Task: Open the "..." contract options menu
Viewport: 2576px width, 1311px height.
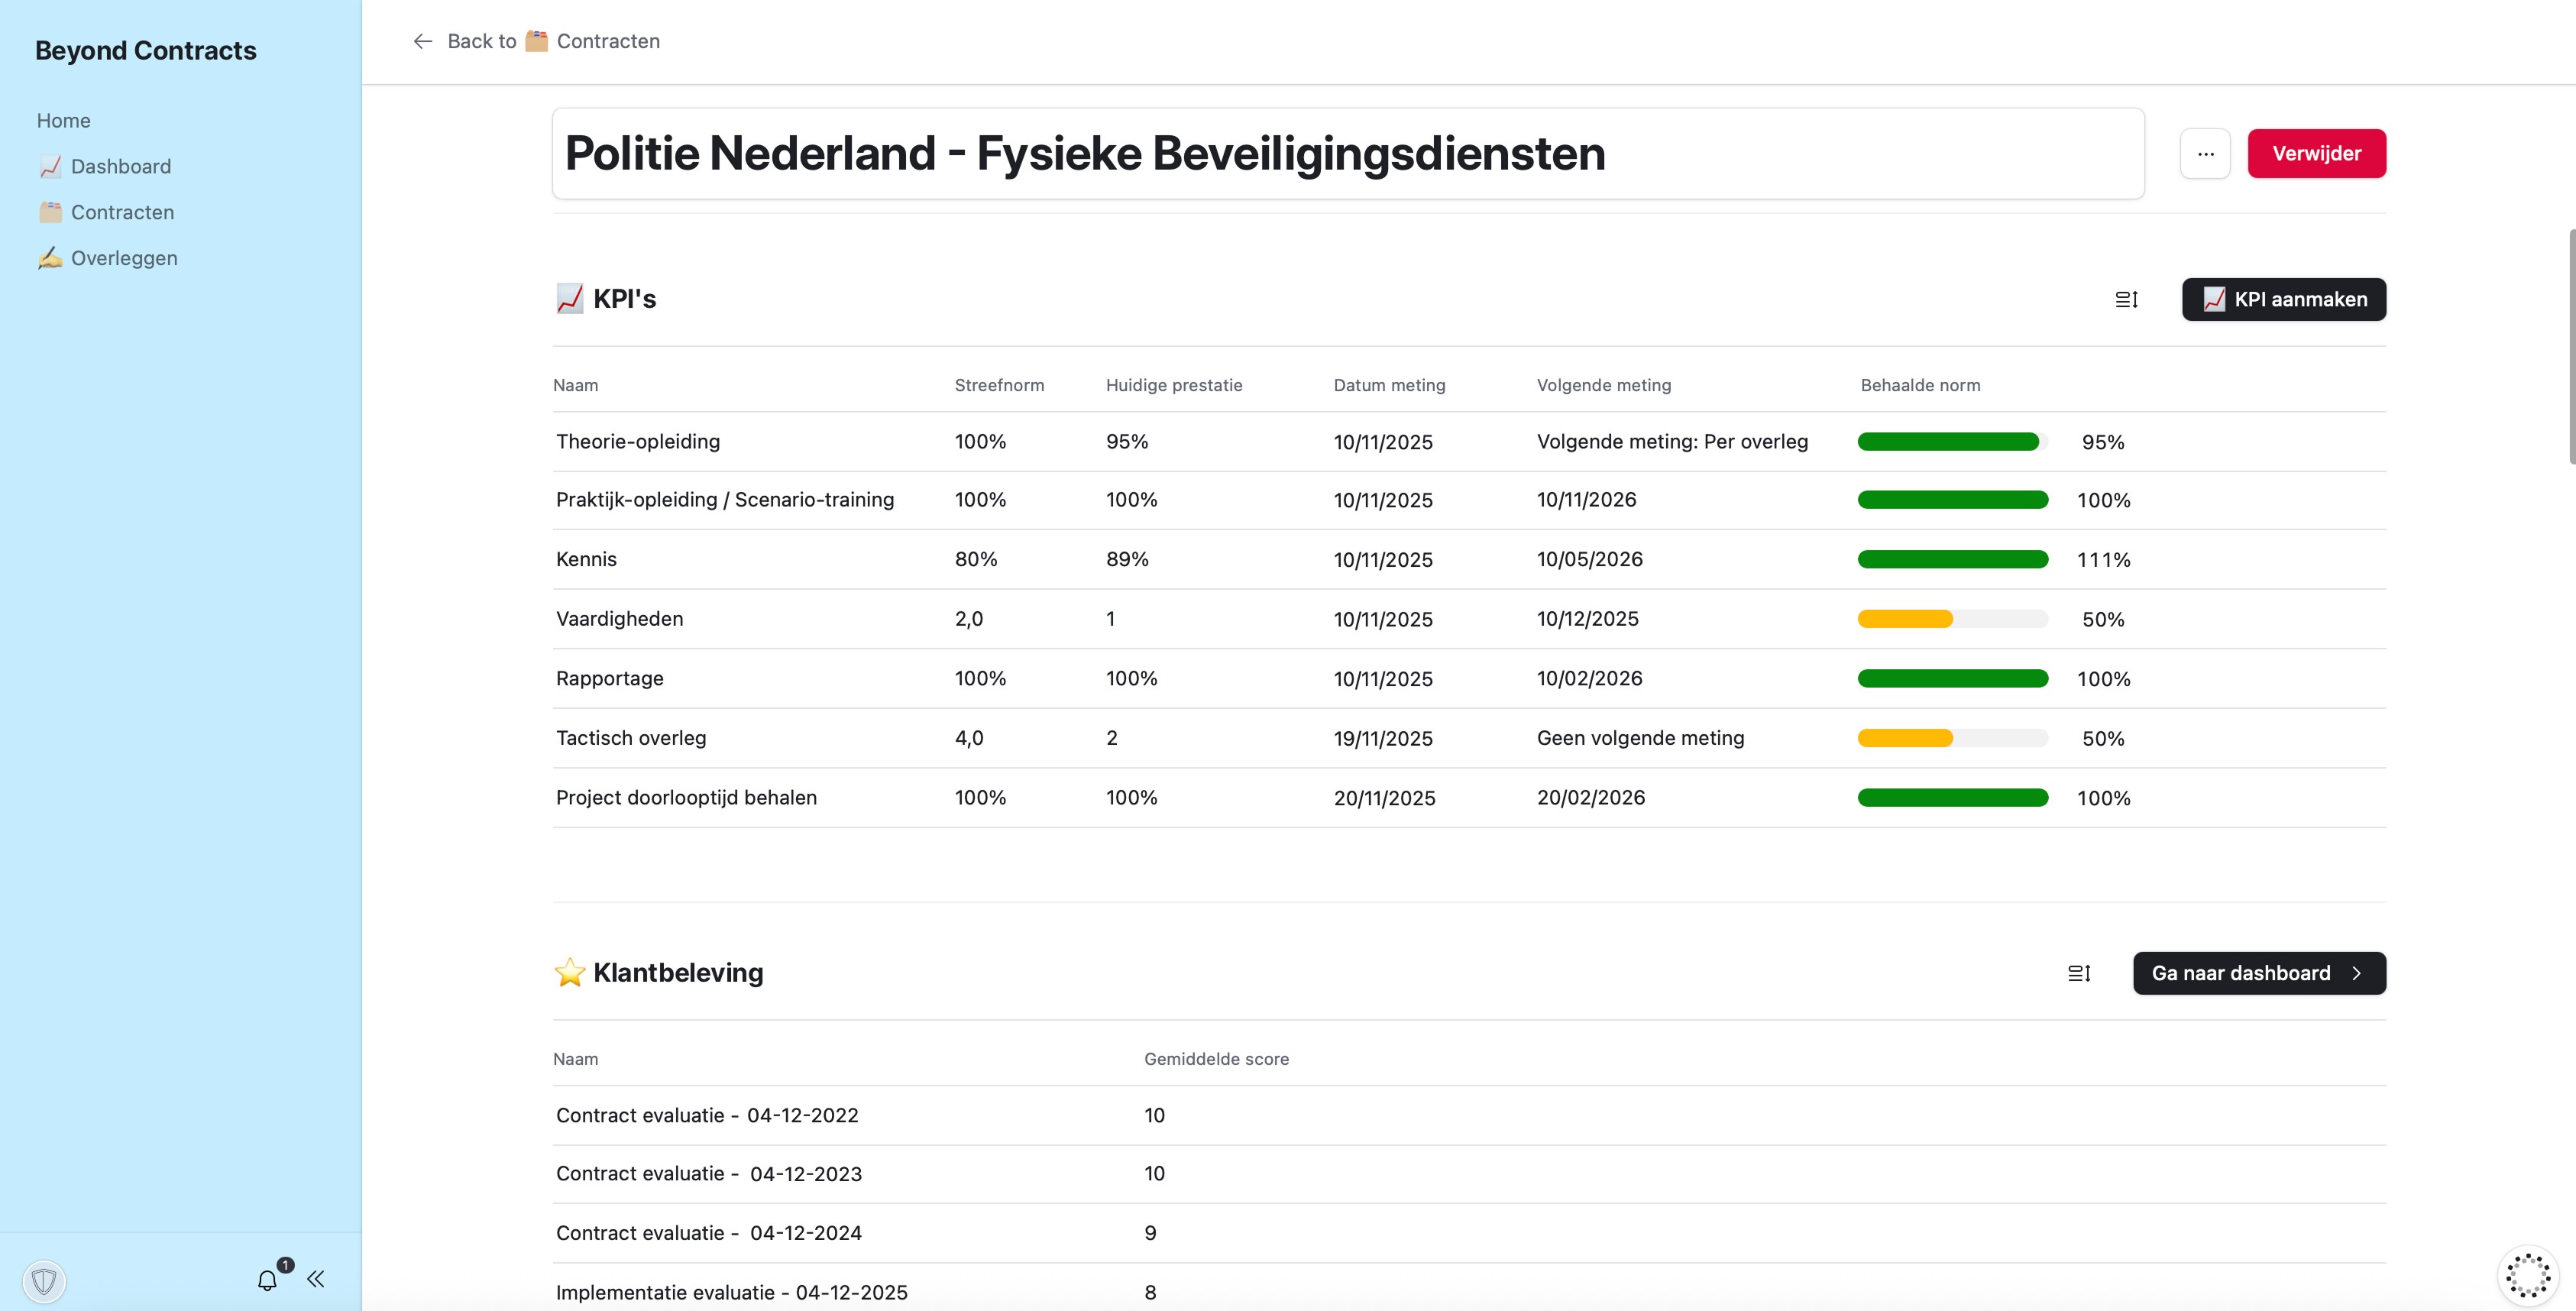Action: (2205, 153)
